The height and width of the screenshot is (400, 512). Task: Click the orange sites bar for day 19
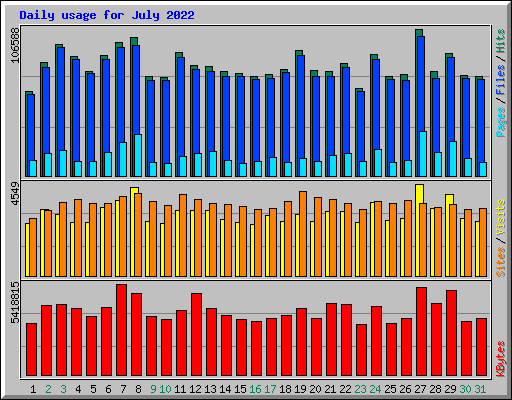click(303, 234)
